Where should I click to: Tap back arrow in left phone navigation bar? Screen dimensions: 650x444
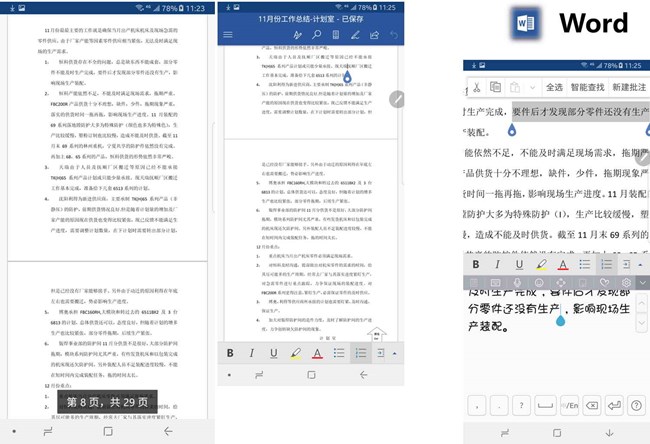click(x=168, y=432)
